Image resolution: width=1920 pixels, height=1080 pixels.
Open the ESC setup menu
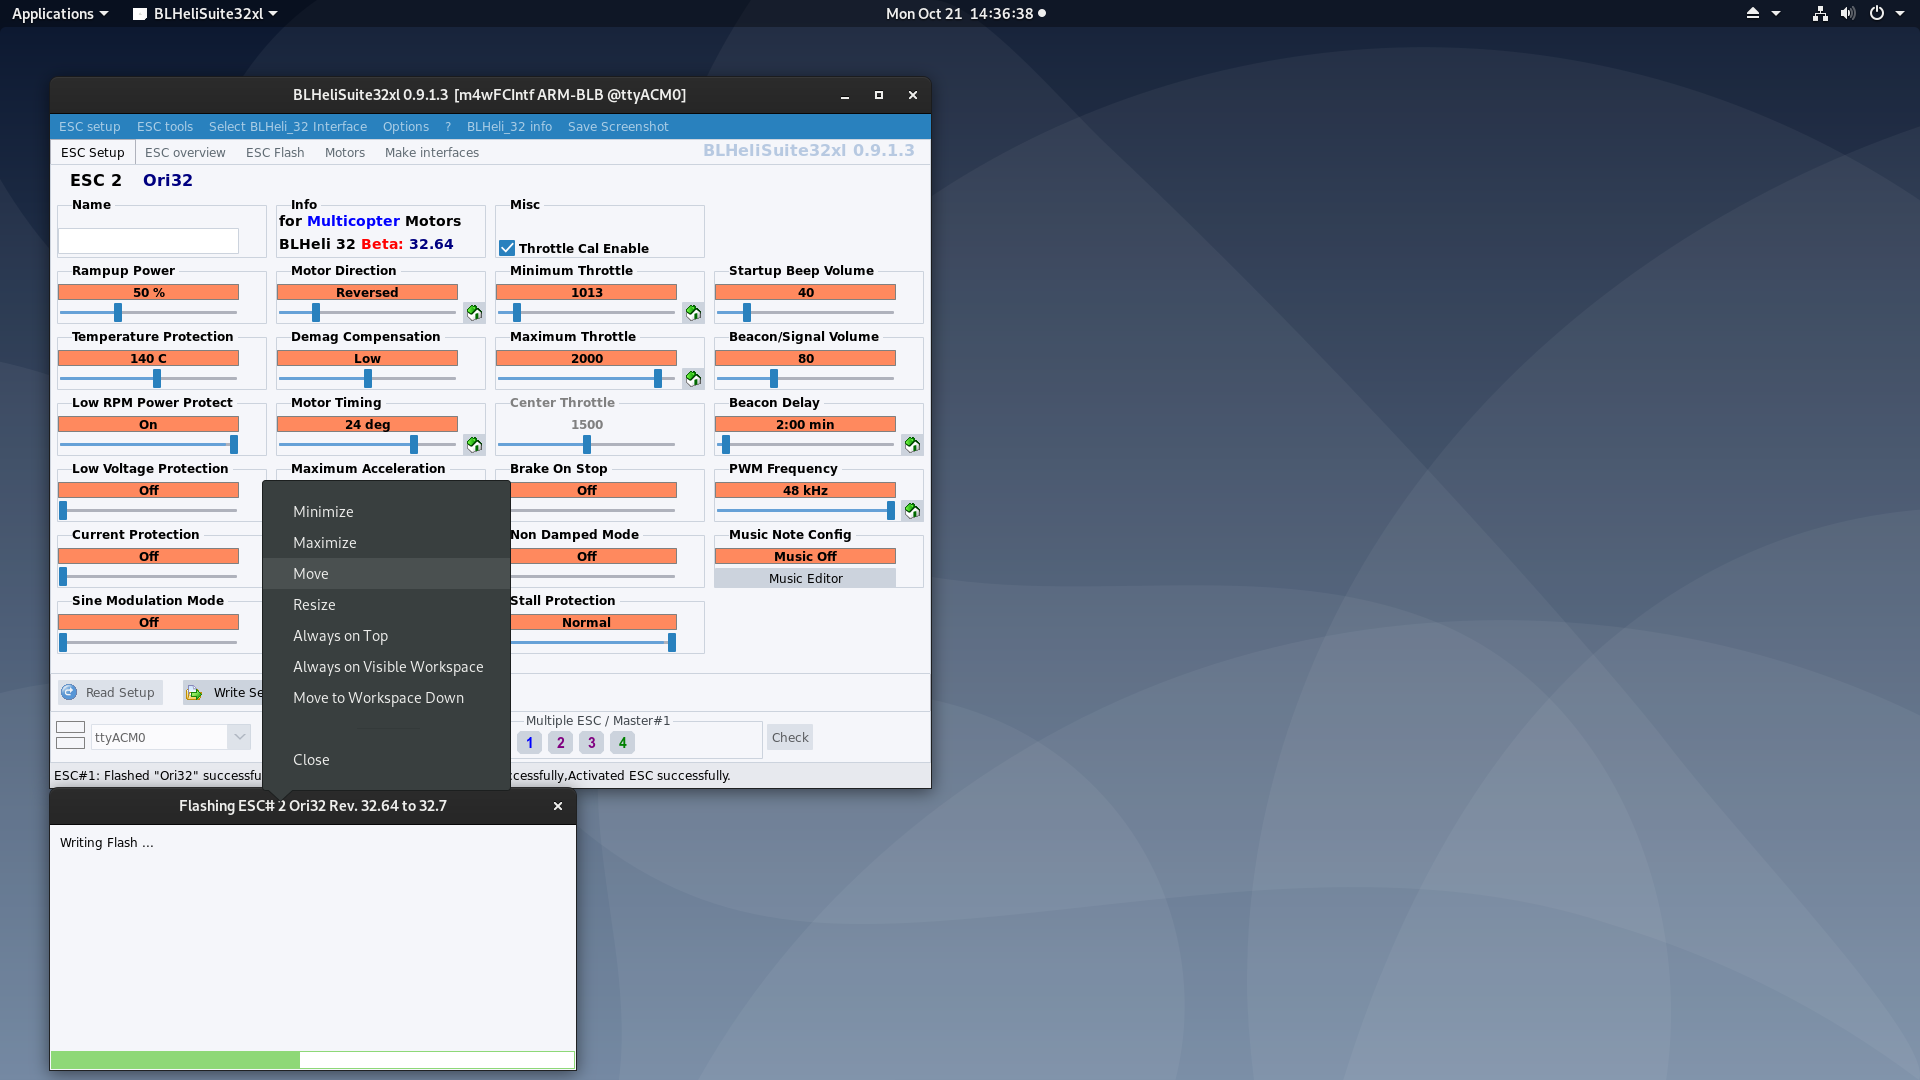pyautogui.click(x=89, y=126)
